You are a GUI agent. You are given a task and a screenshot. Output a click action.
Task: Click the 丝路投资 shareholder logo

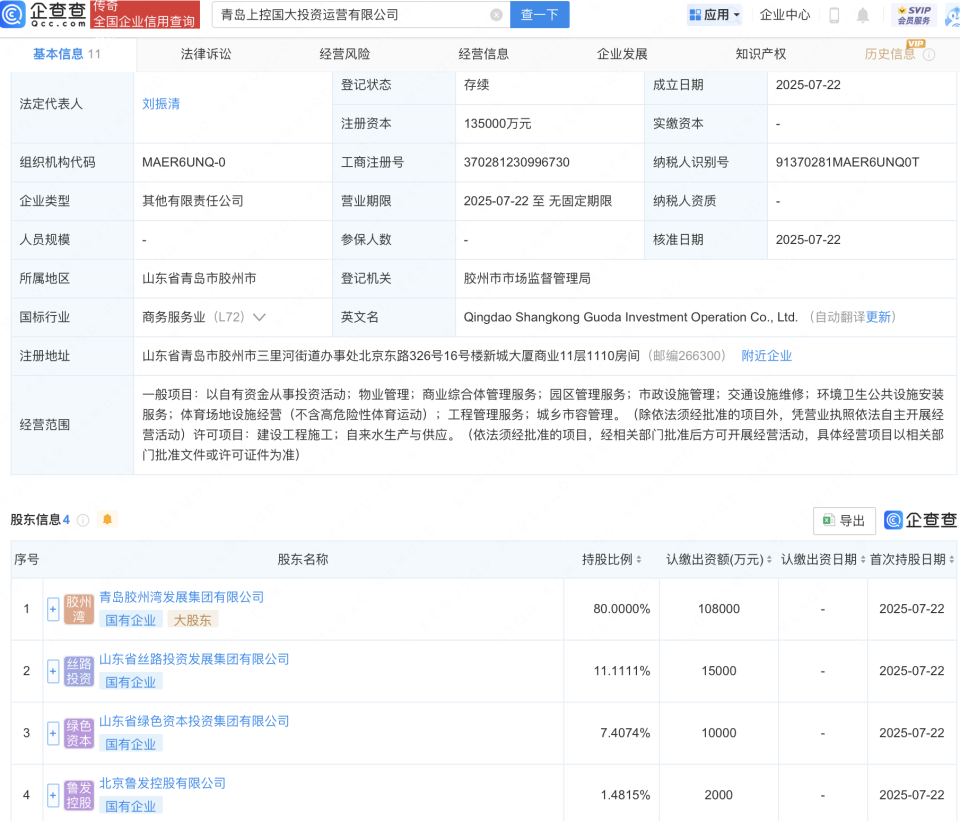tap(79, 671)
